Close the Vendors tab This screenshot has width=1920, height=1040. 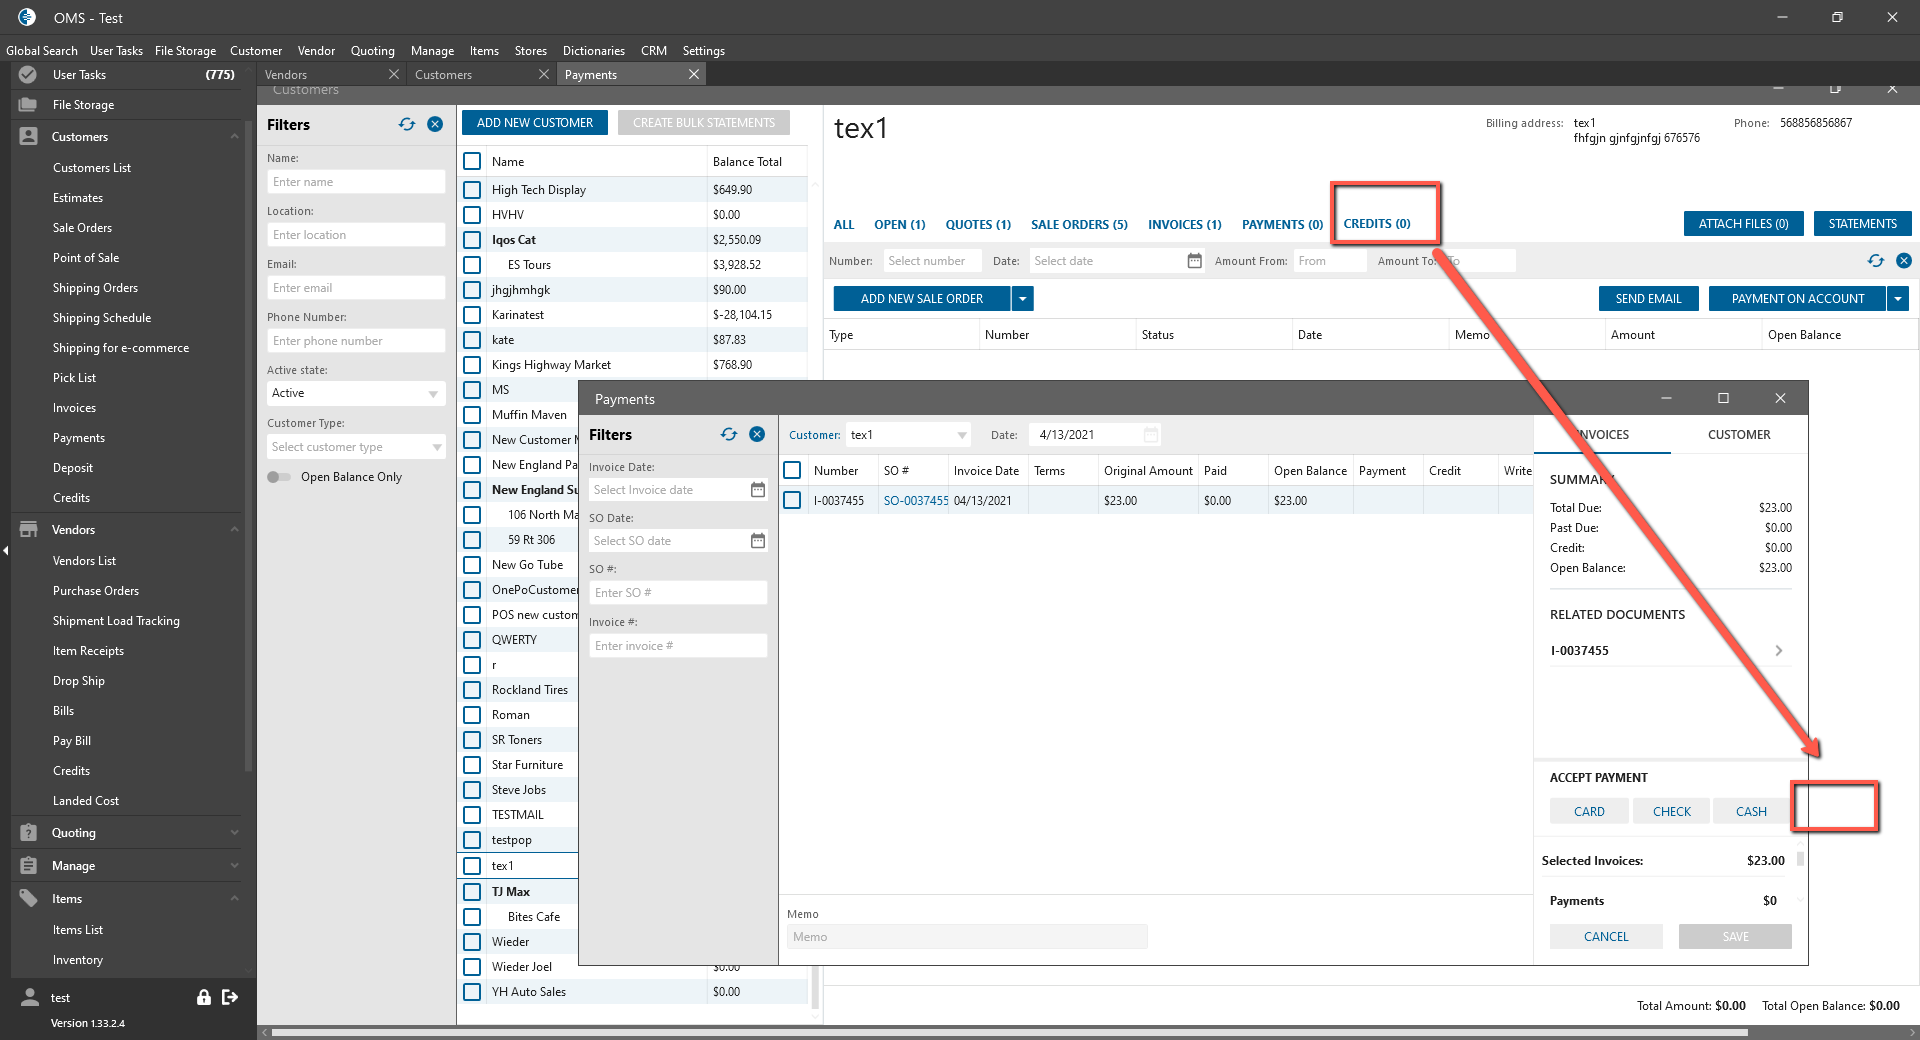click(394, 75)
